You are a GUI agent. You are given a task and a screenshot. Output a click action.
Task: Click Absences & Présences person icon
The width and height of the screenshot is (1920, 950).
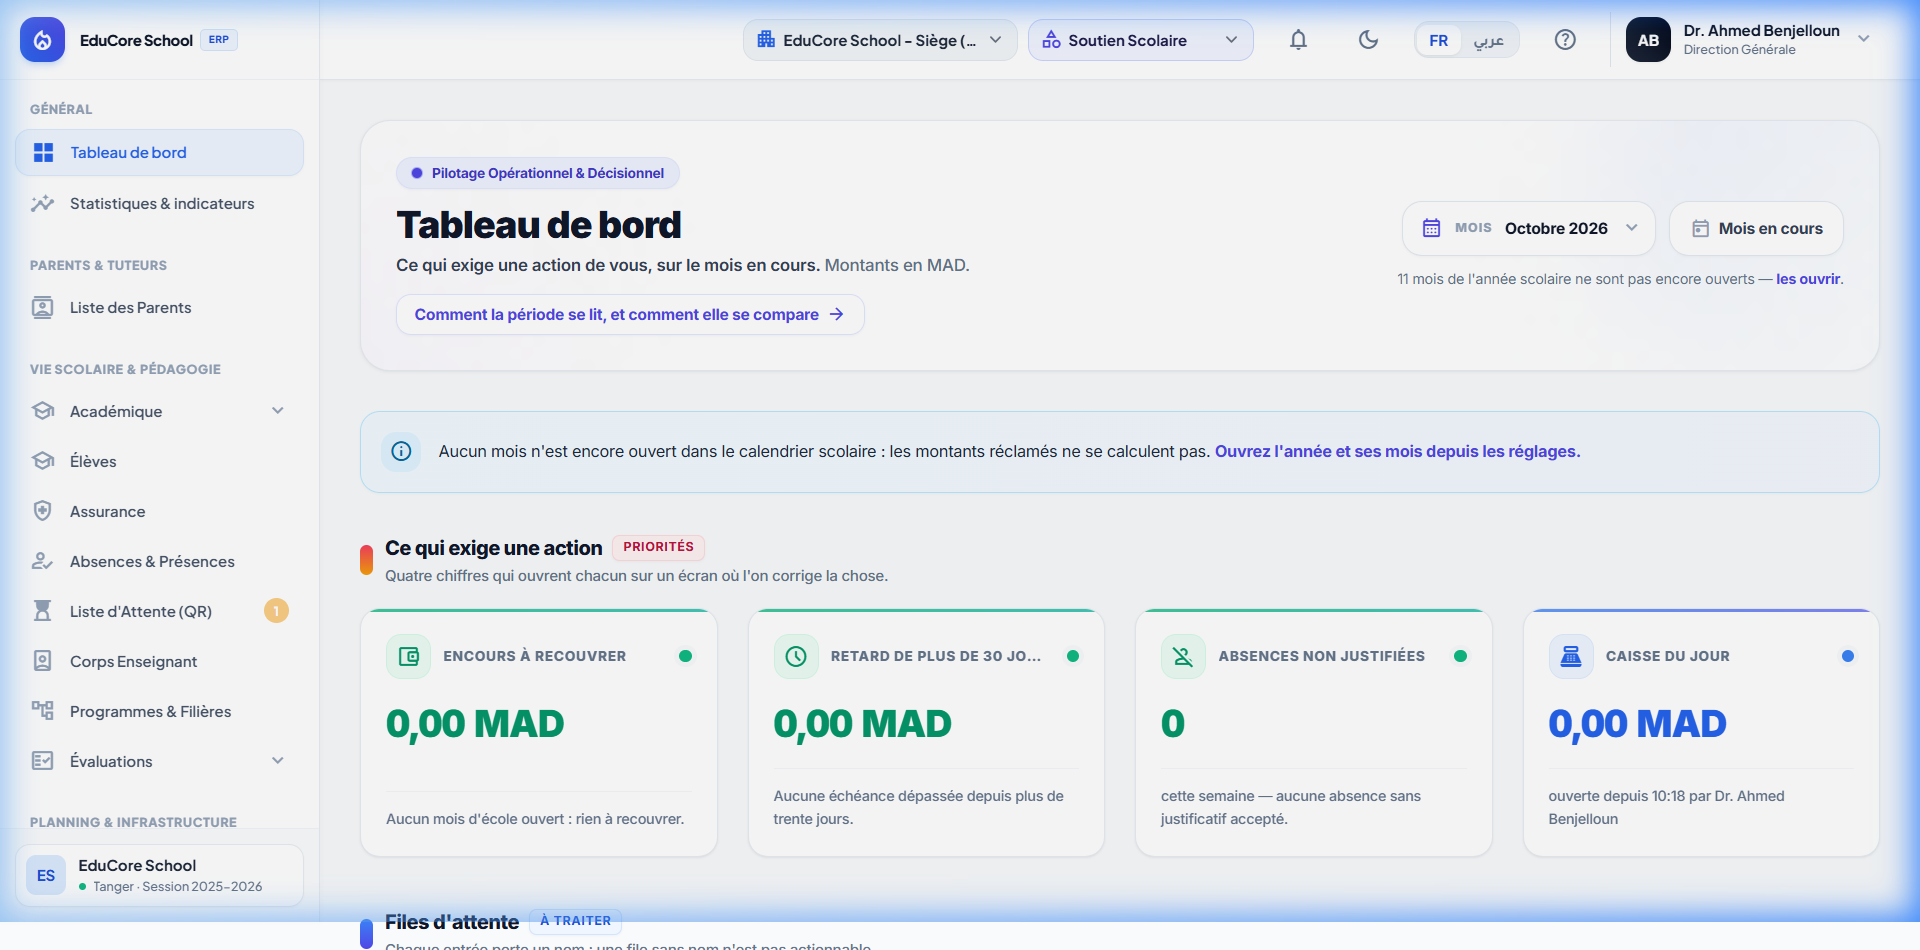[x=42, y=561]
